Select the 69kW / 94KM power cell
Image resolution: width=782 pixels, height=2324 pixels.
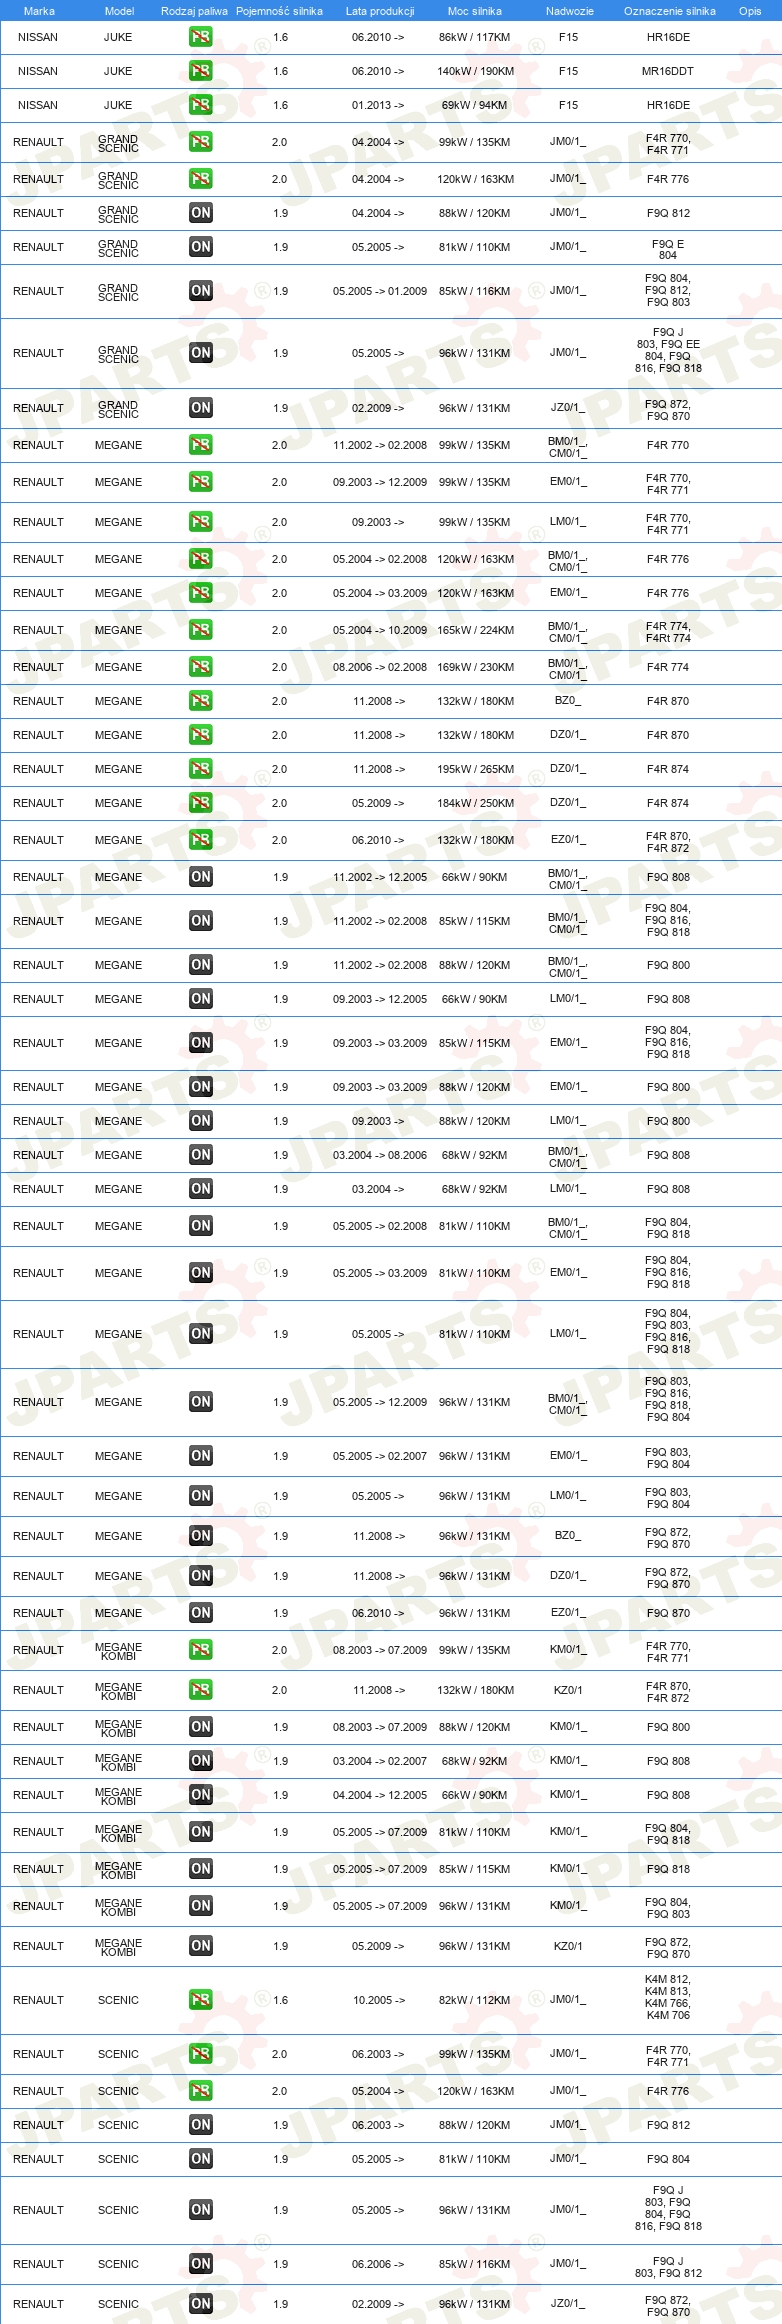pyautogui.click(x=475, y=105)
